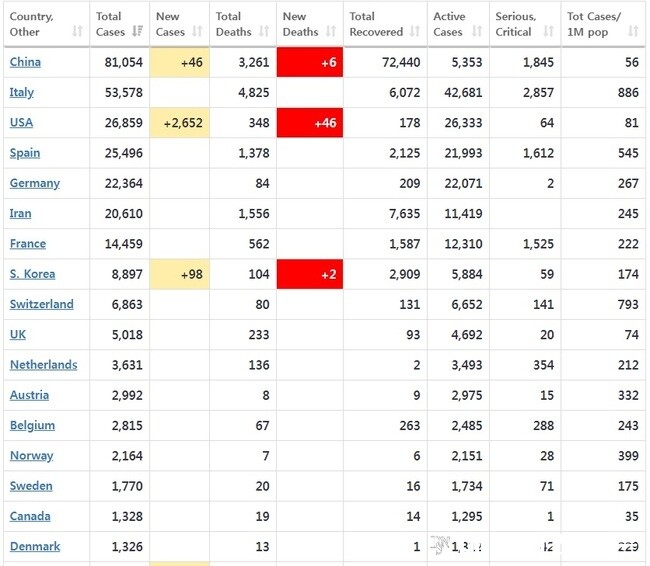
Task: Sort by Total Cases arrow icon
Action: tap(138, 32)
